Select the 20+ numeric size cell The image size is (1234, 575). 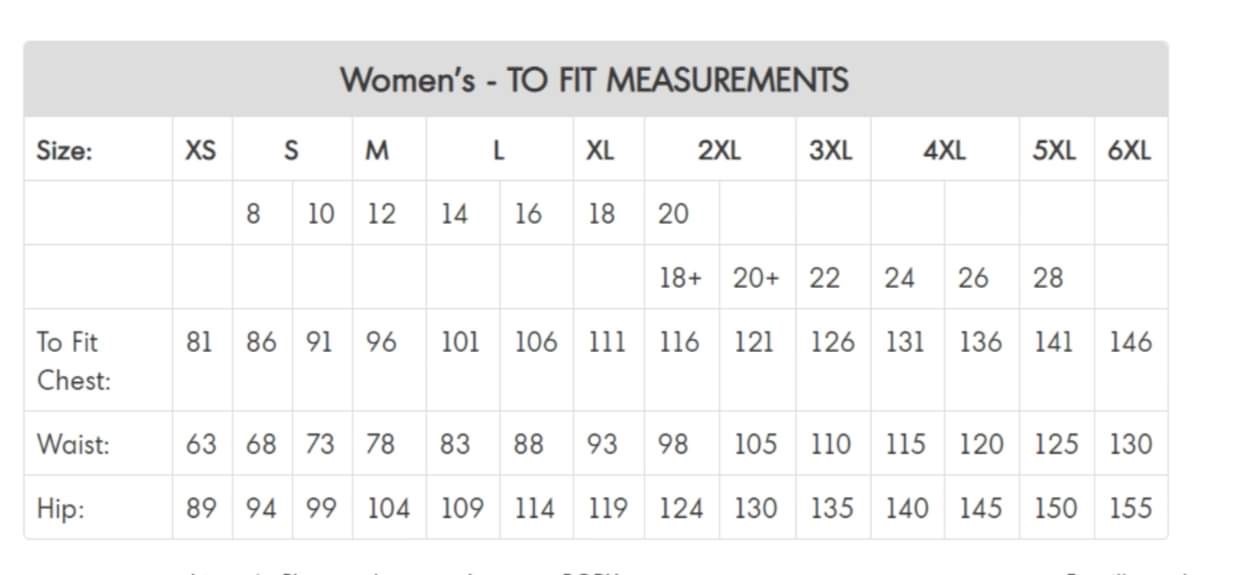(x=755, y=278)
